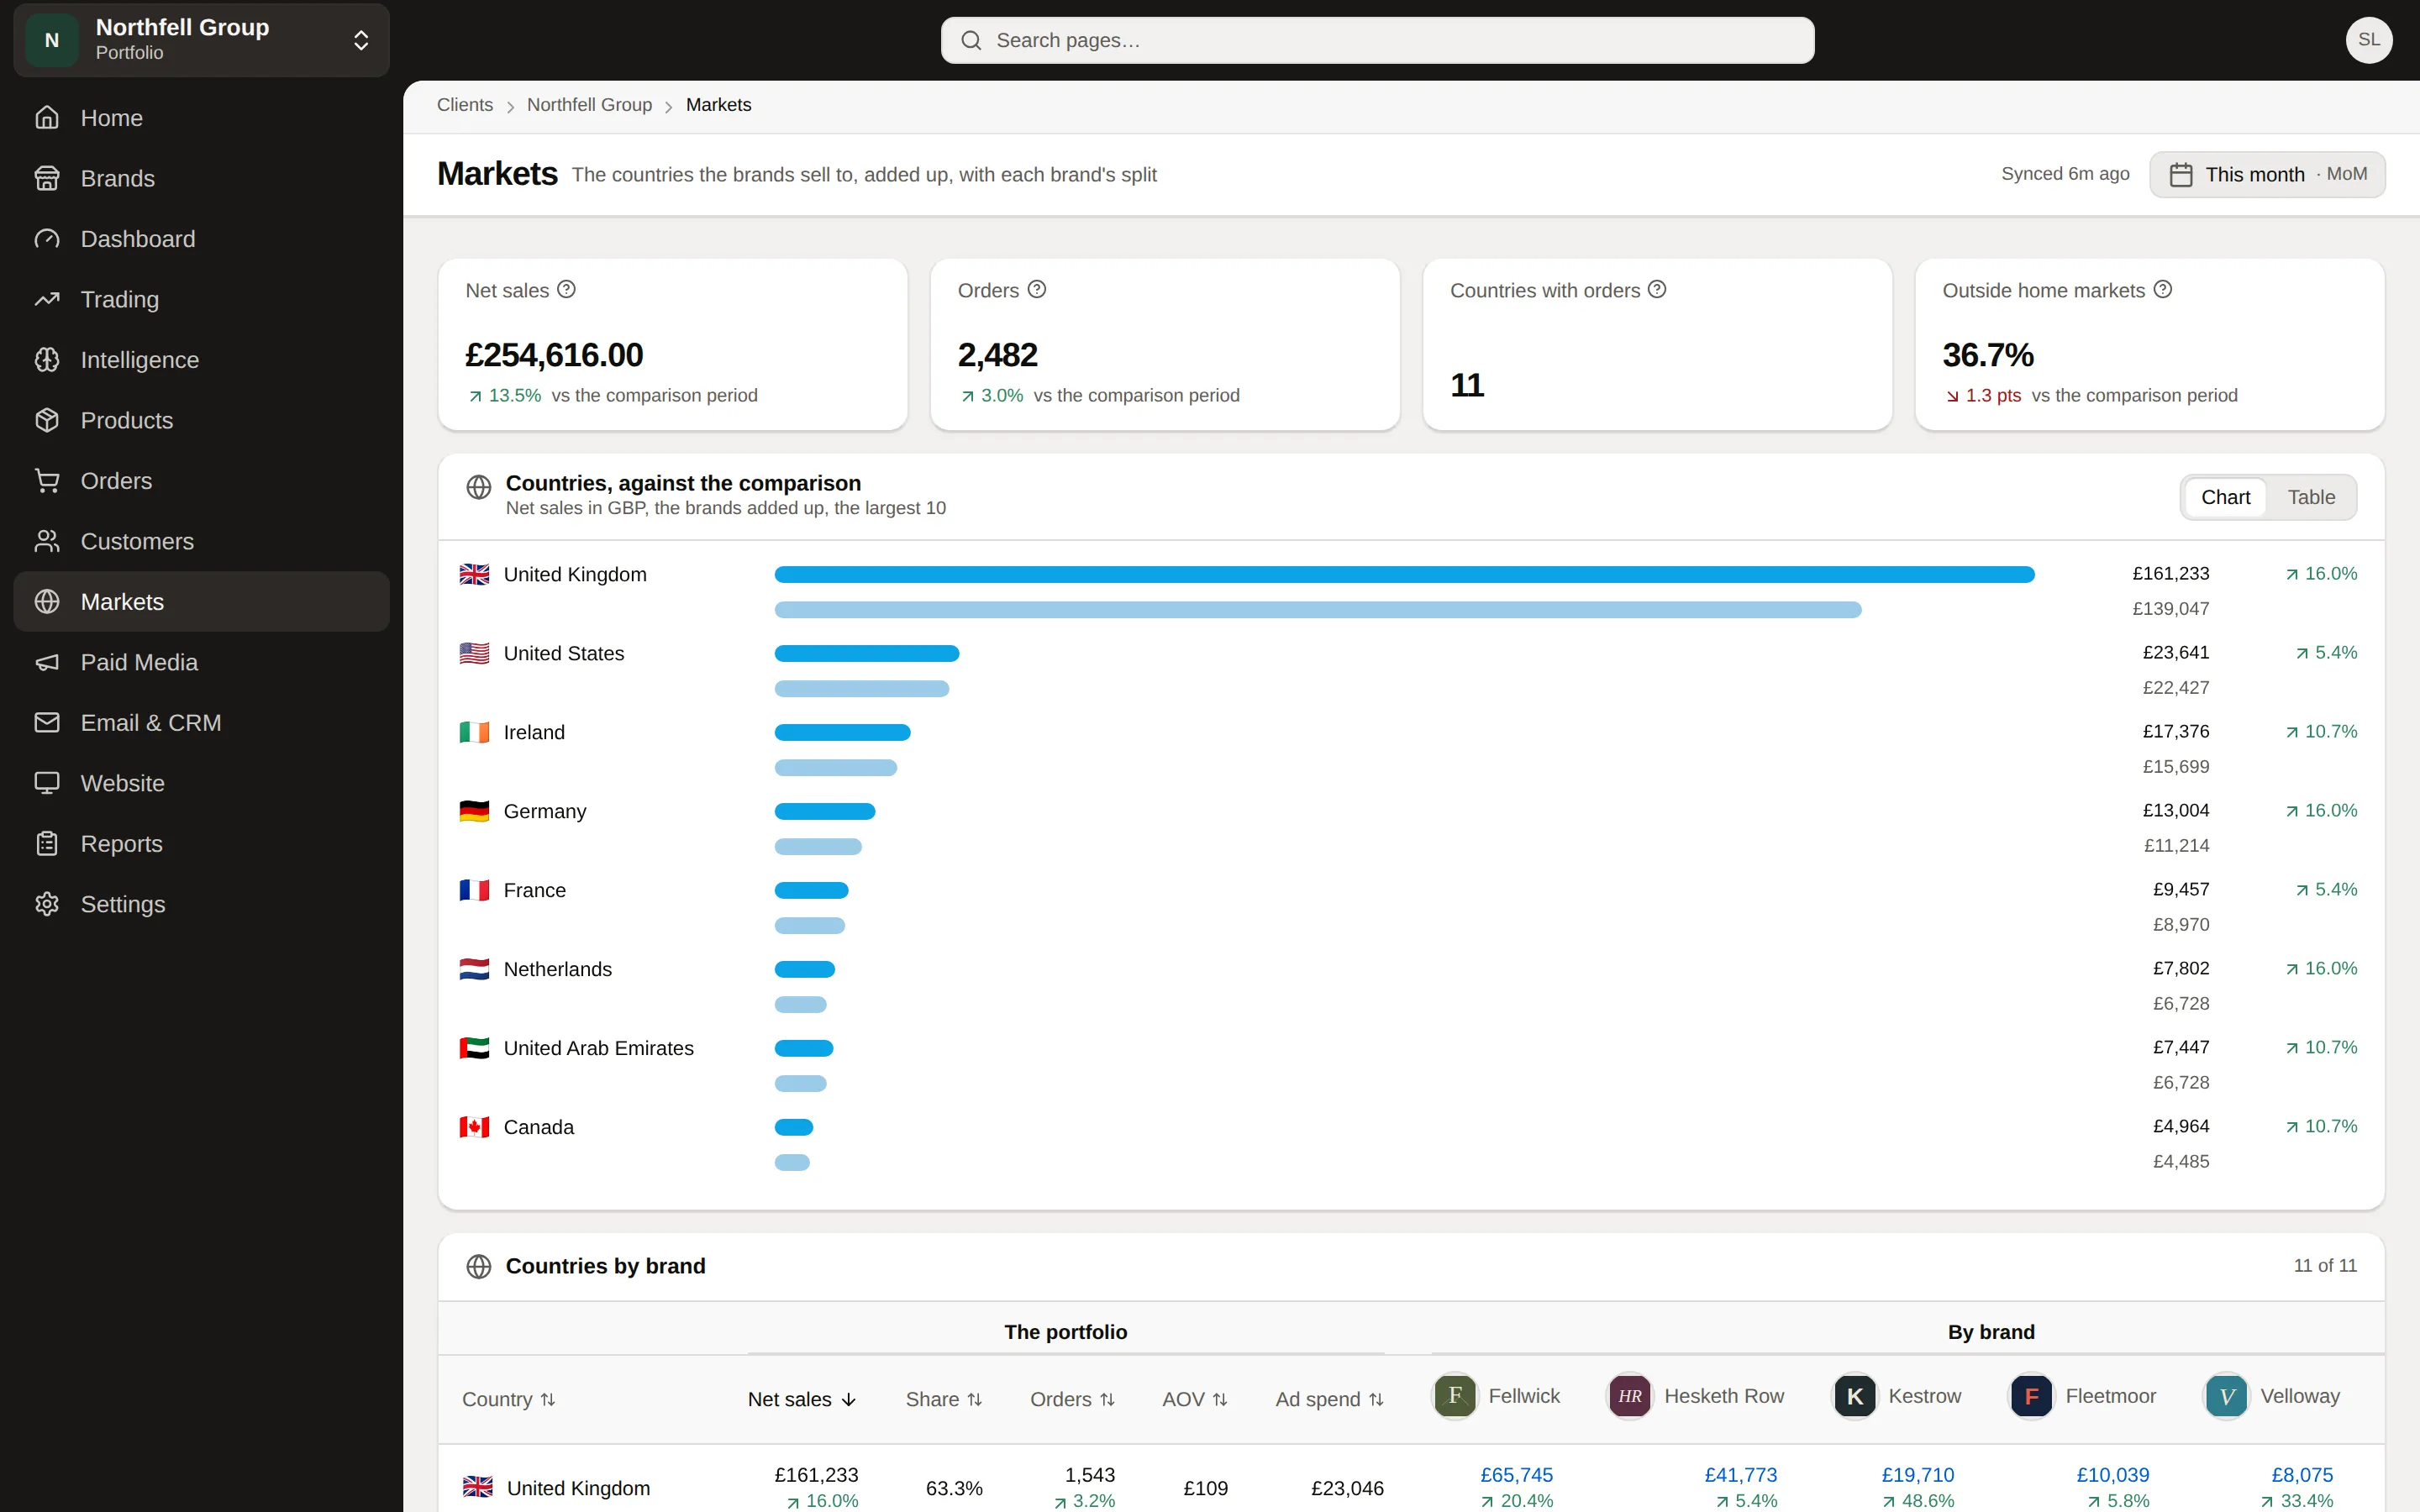The height and width of the screenshot is (1512, 2420).
Task: Go to Brands in the sidebar
Action: 202,178
